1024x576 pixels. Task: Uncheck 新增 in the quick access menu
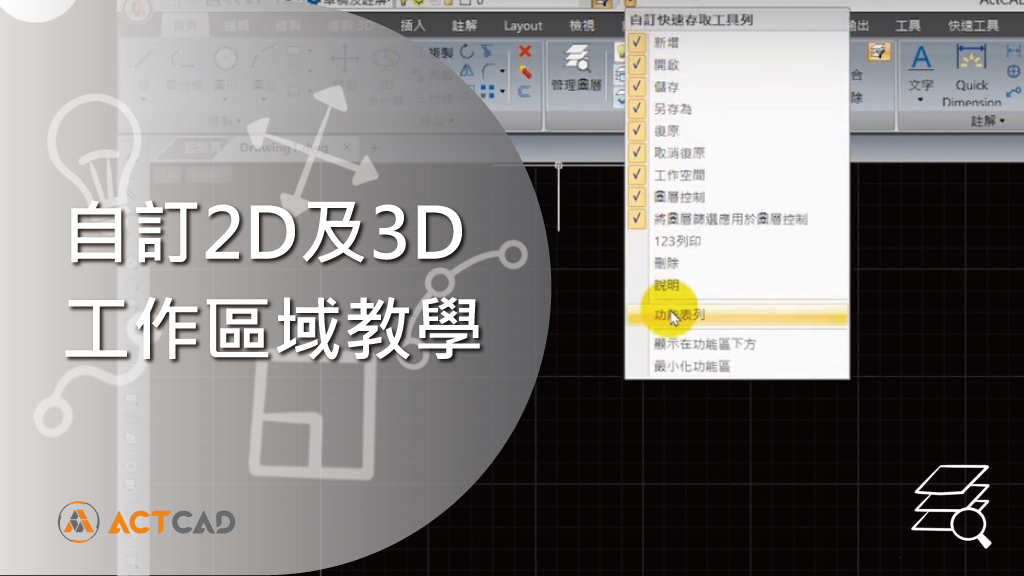pos(737,42)
